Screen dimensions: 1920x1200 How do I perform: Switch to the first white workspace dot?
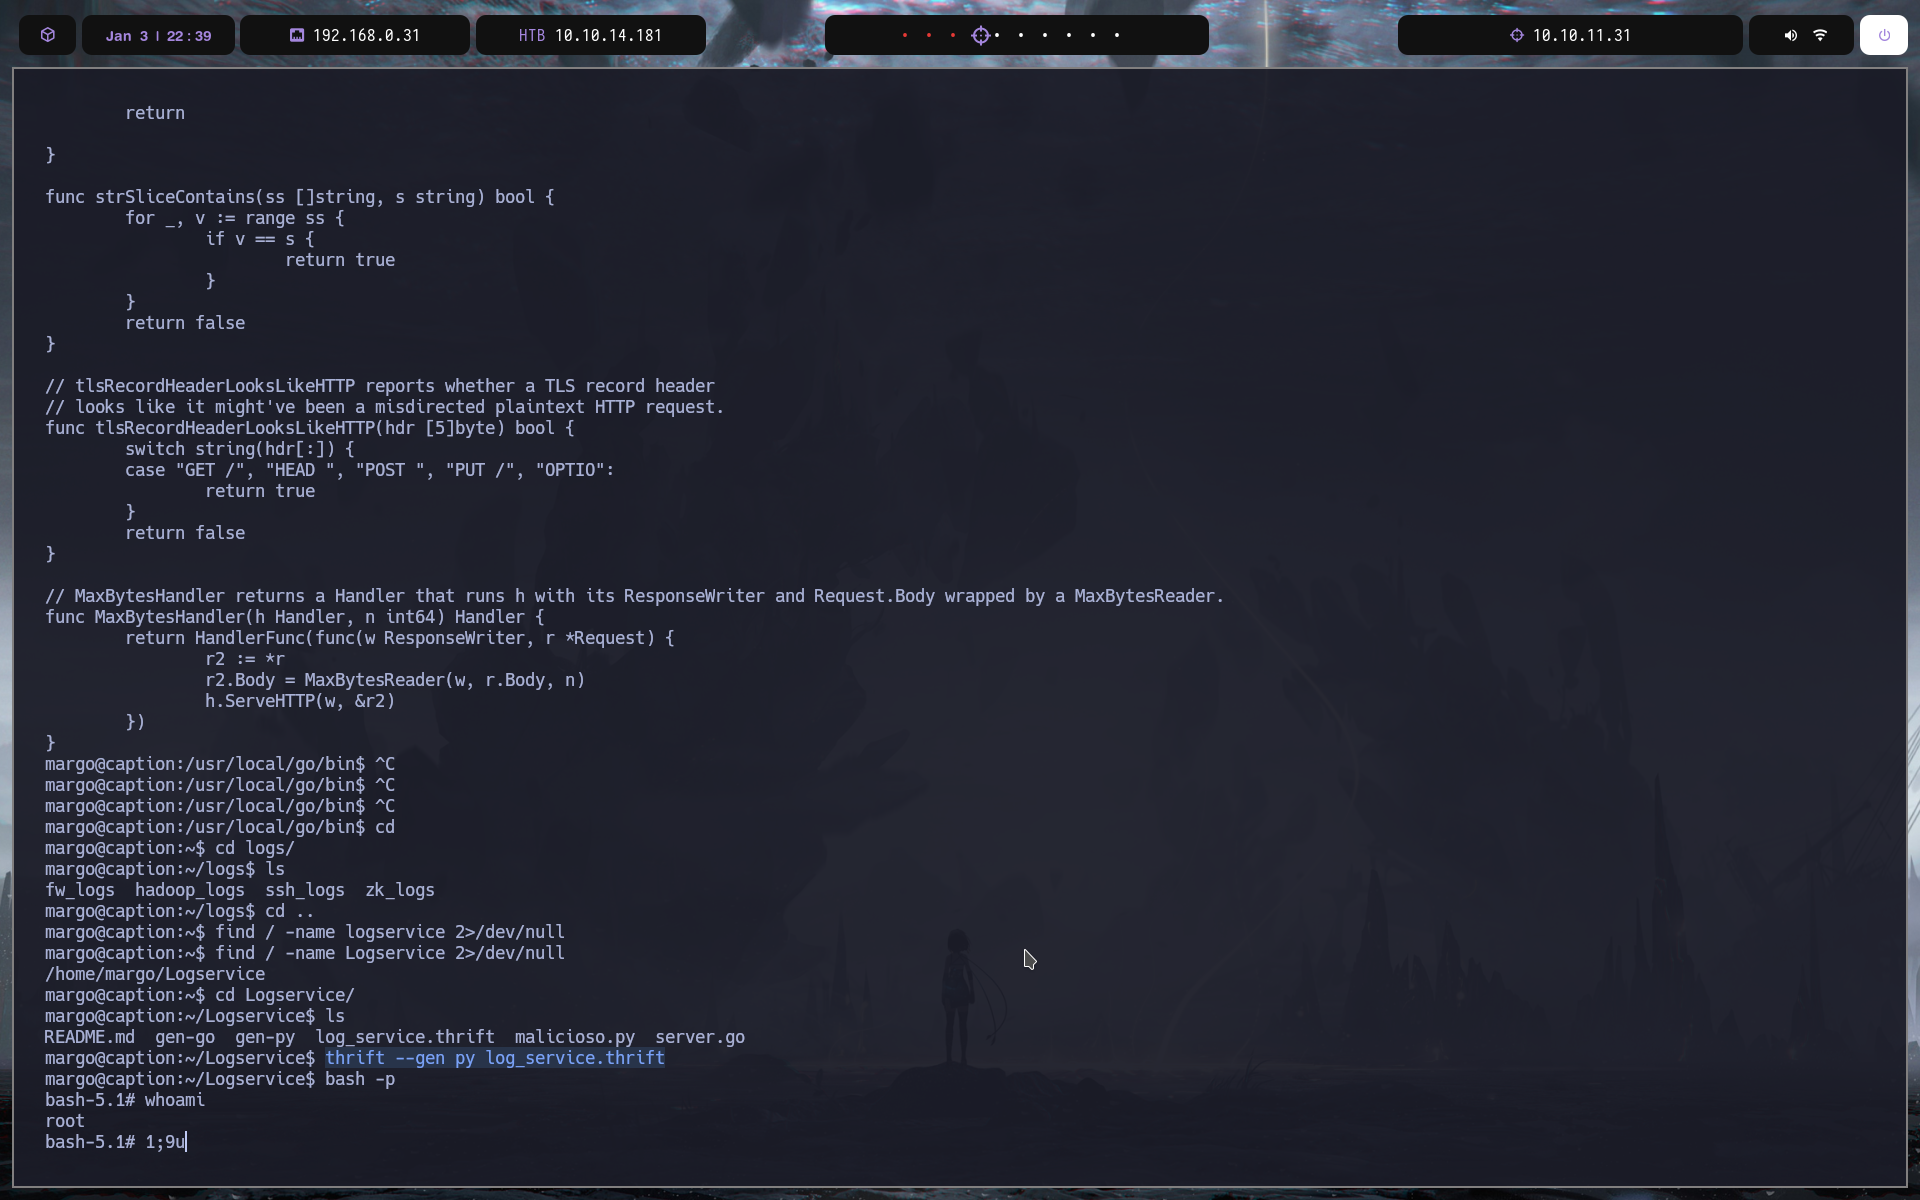pyautogui.click(x=997, y=35)
